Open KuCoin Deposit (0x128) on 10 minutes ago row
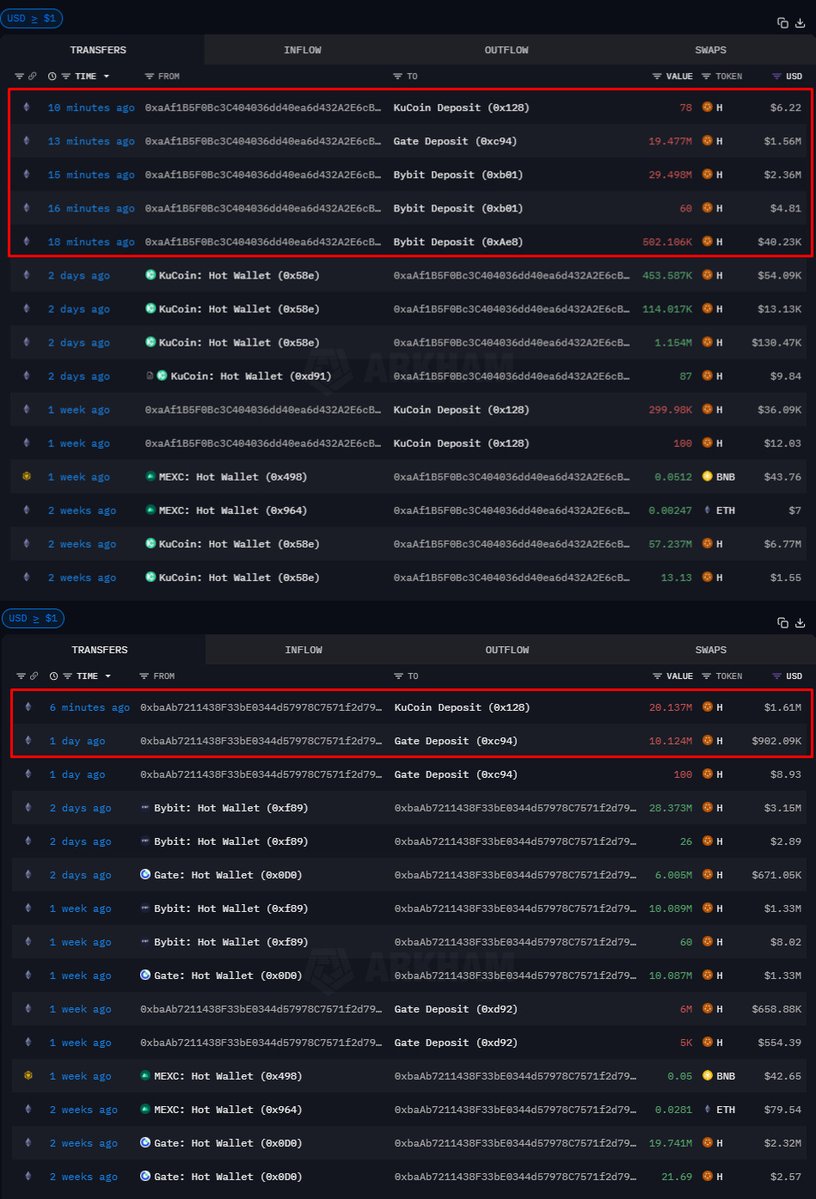 pyautogui.click(x=461, y=108)
